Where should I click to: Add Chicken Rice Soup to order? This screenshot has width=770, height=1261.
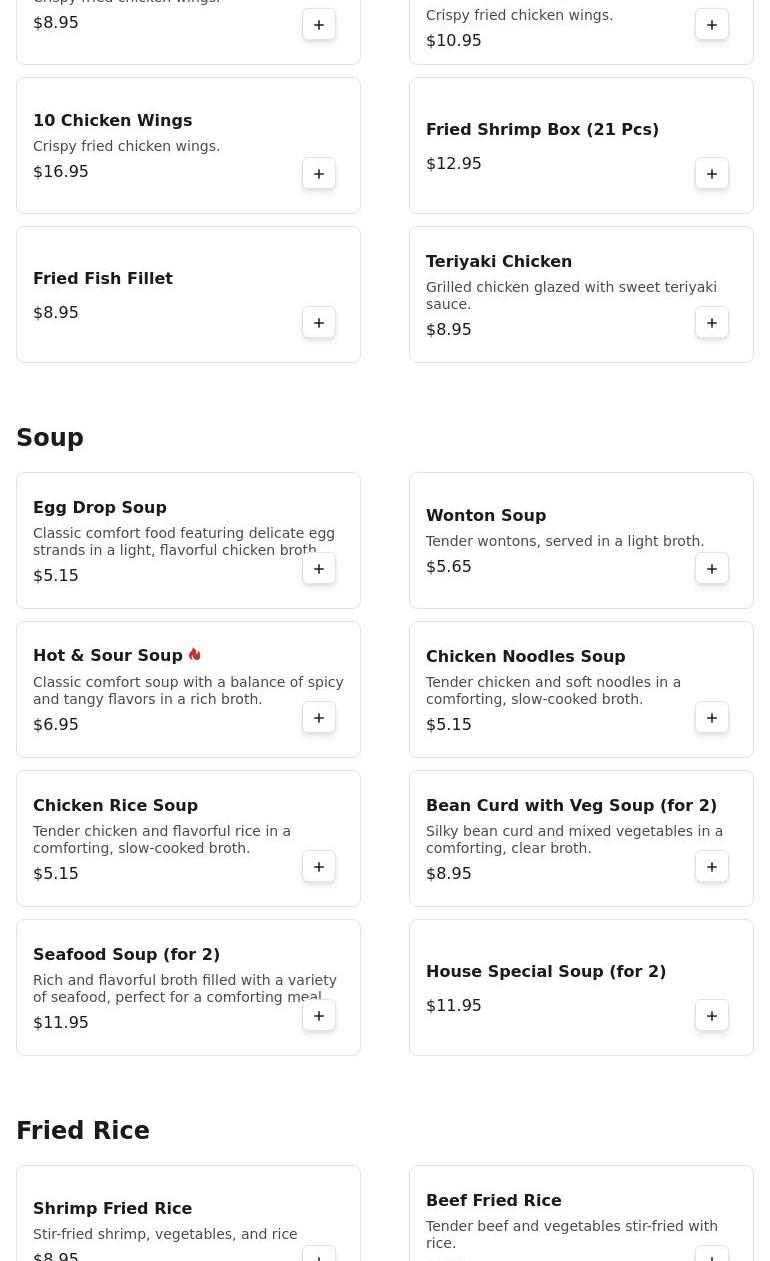coord(319,867)
